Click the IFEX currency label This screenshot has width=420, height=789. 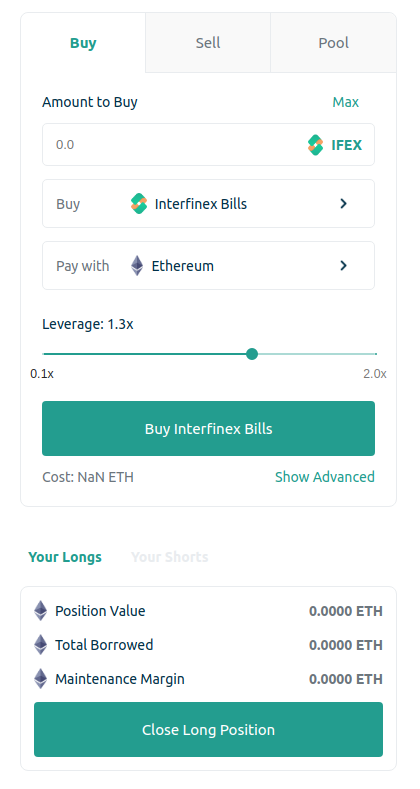point(347,145)
